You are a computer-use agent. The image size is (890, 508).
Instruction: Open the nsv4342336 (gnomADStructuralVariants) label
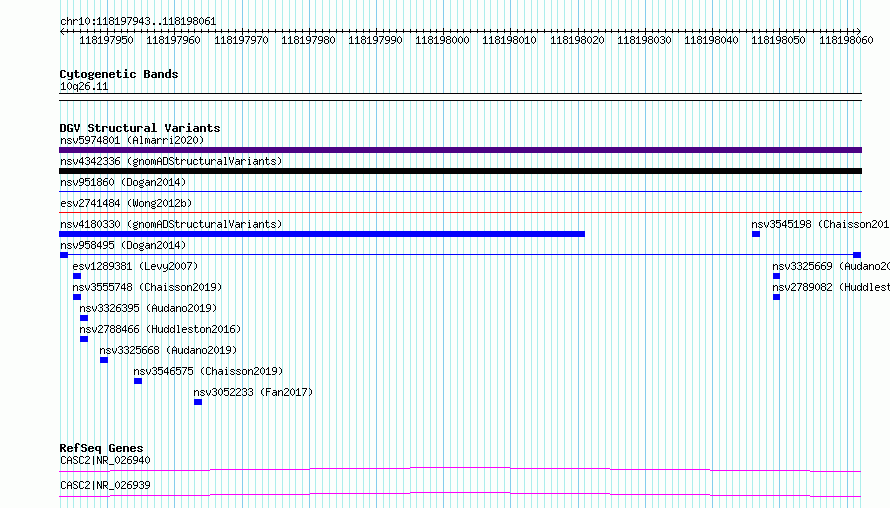[171, 161]
